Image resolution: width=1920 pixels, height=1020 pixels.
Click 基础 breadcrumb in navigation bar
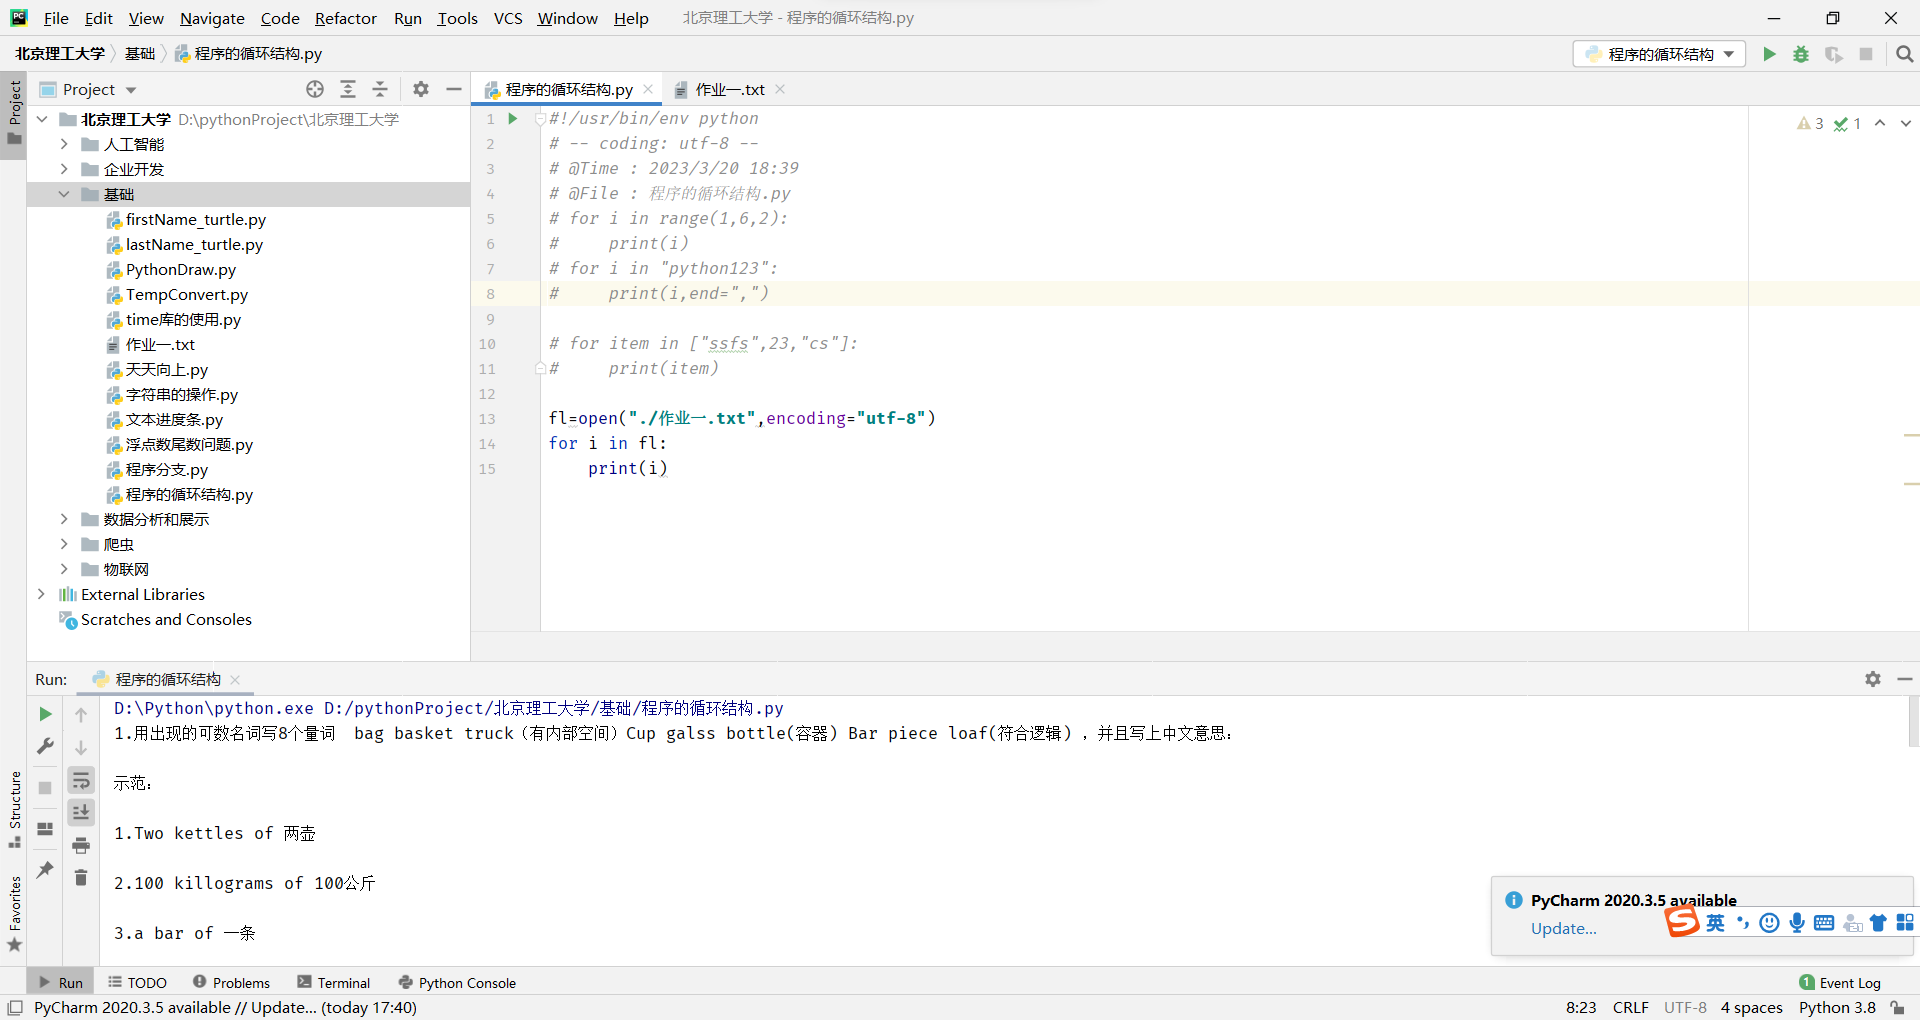[x=140, y=54]
